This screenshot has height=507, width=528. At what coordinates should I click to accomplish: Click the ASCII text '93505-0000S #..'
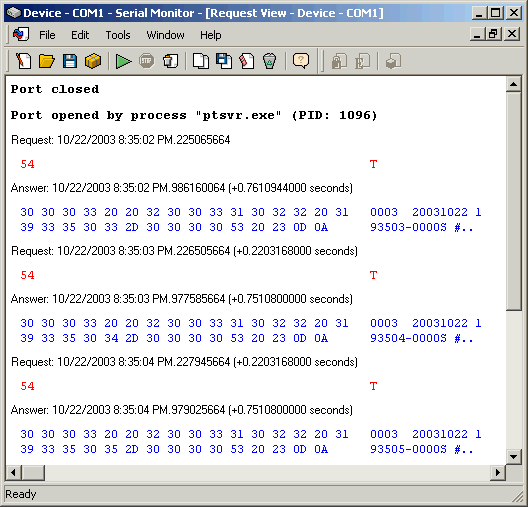[422, 449]
